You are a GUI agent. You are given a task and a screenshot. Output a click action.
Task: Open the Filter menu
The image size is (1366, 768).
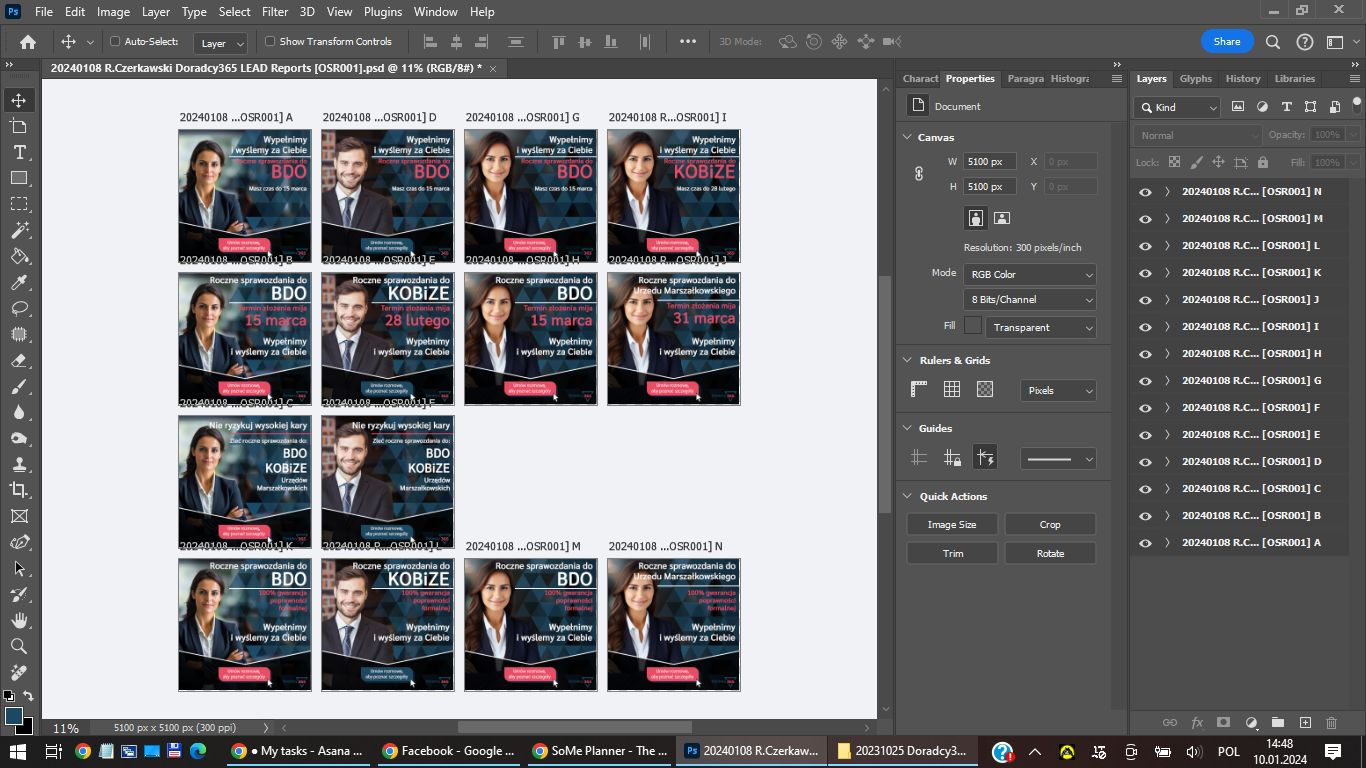pyautogui.click(x=274, y=12)
